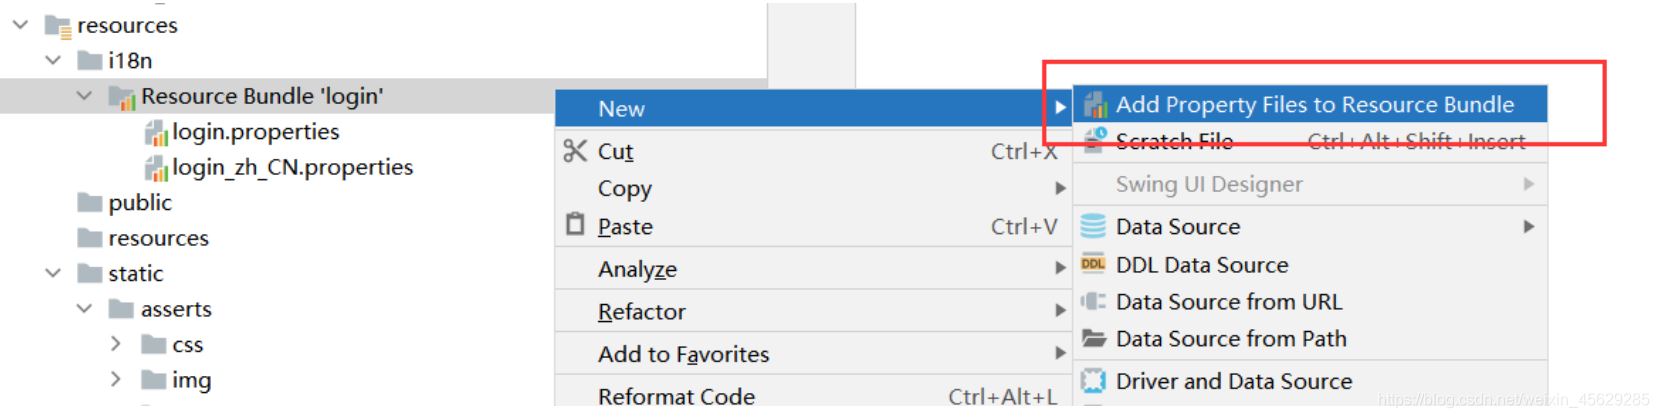1659x418 pixels.
Task: Select the public folder
Action: (140, 203)
